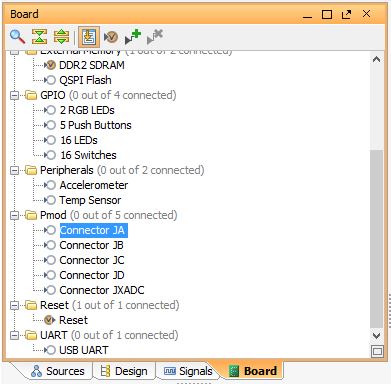391x384 pixels.
Task: Select the Board tab
Action: point(254,371)
